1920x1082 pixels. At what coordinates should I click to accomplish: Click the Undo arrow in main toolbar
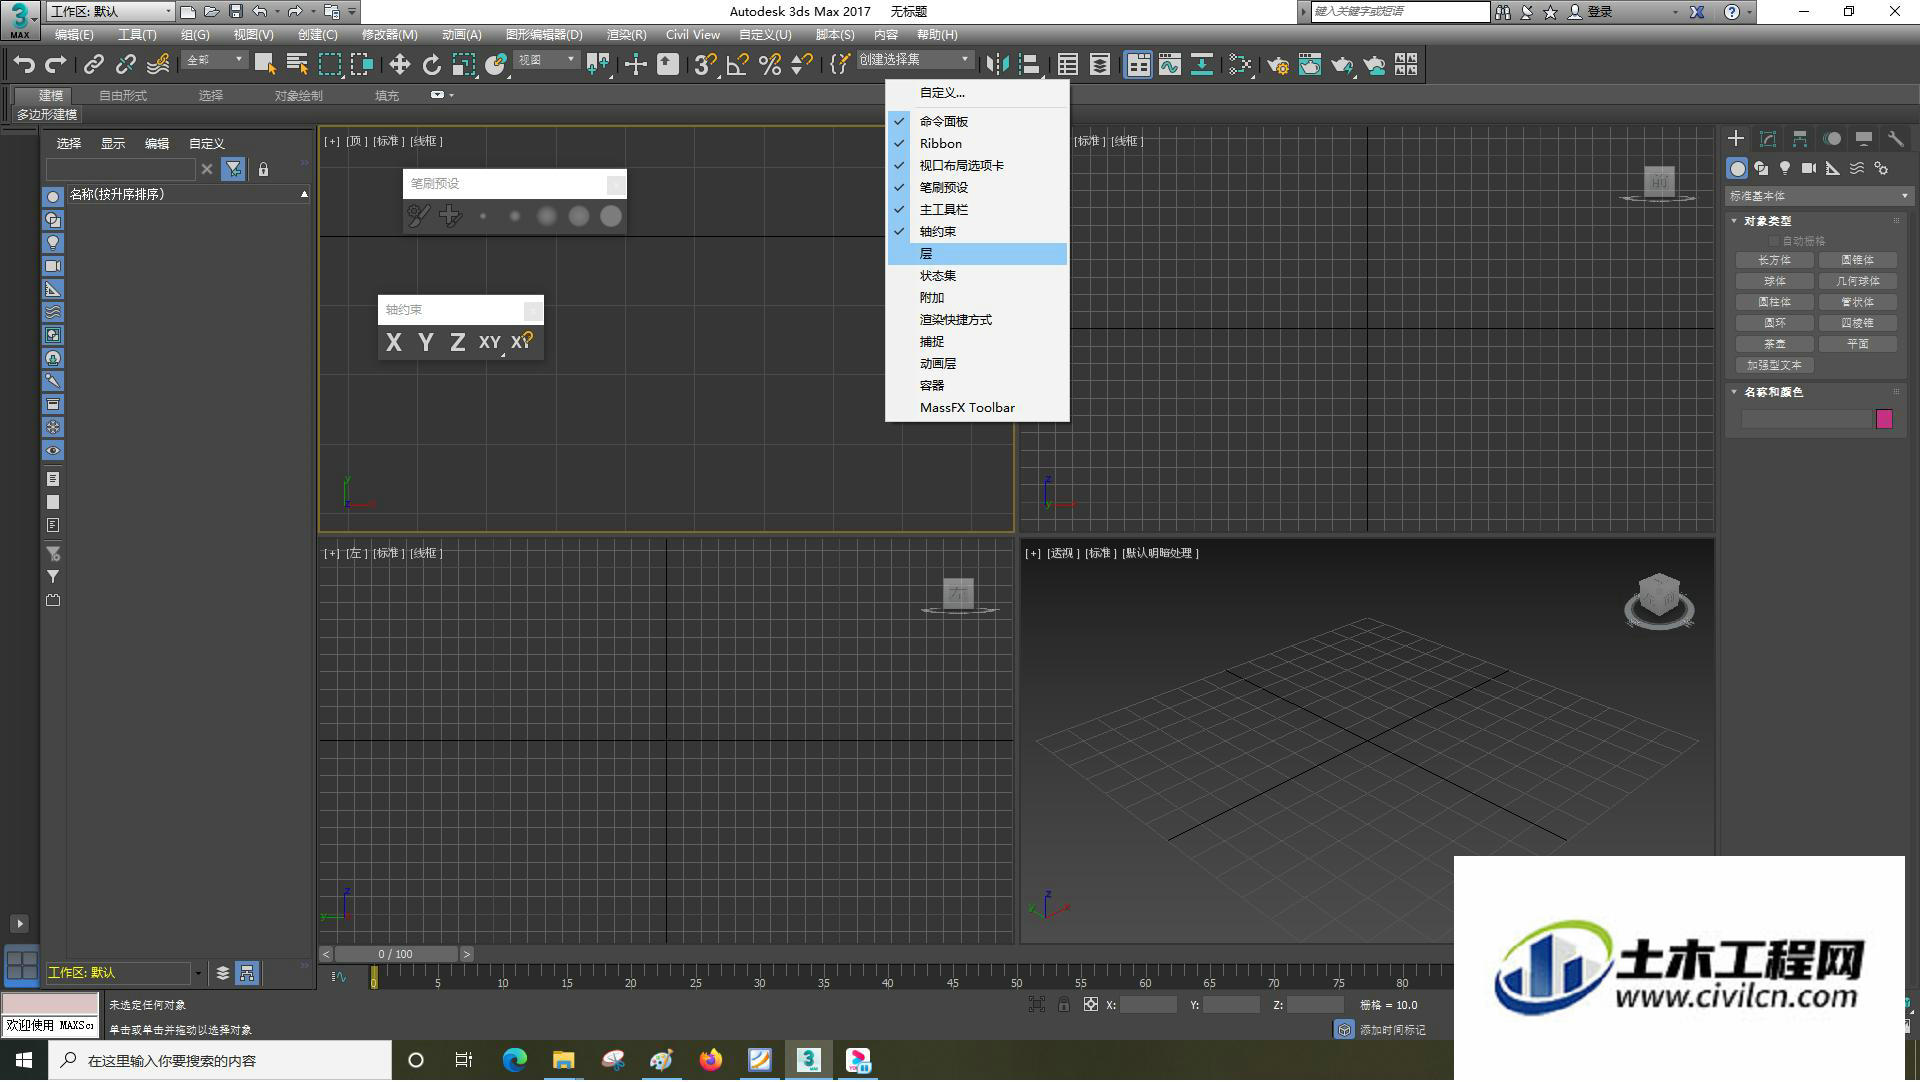tap(24, 65)
